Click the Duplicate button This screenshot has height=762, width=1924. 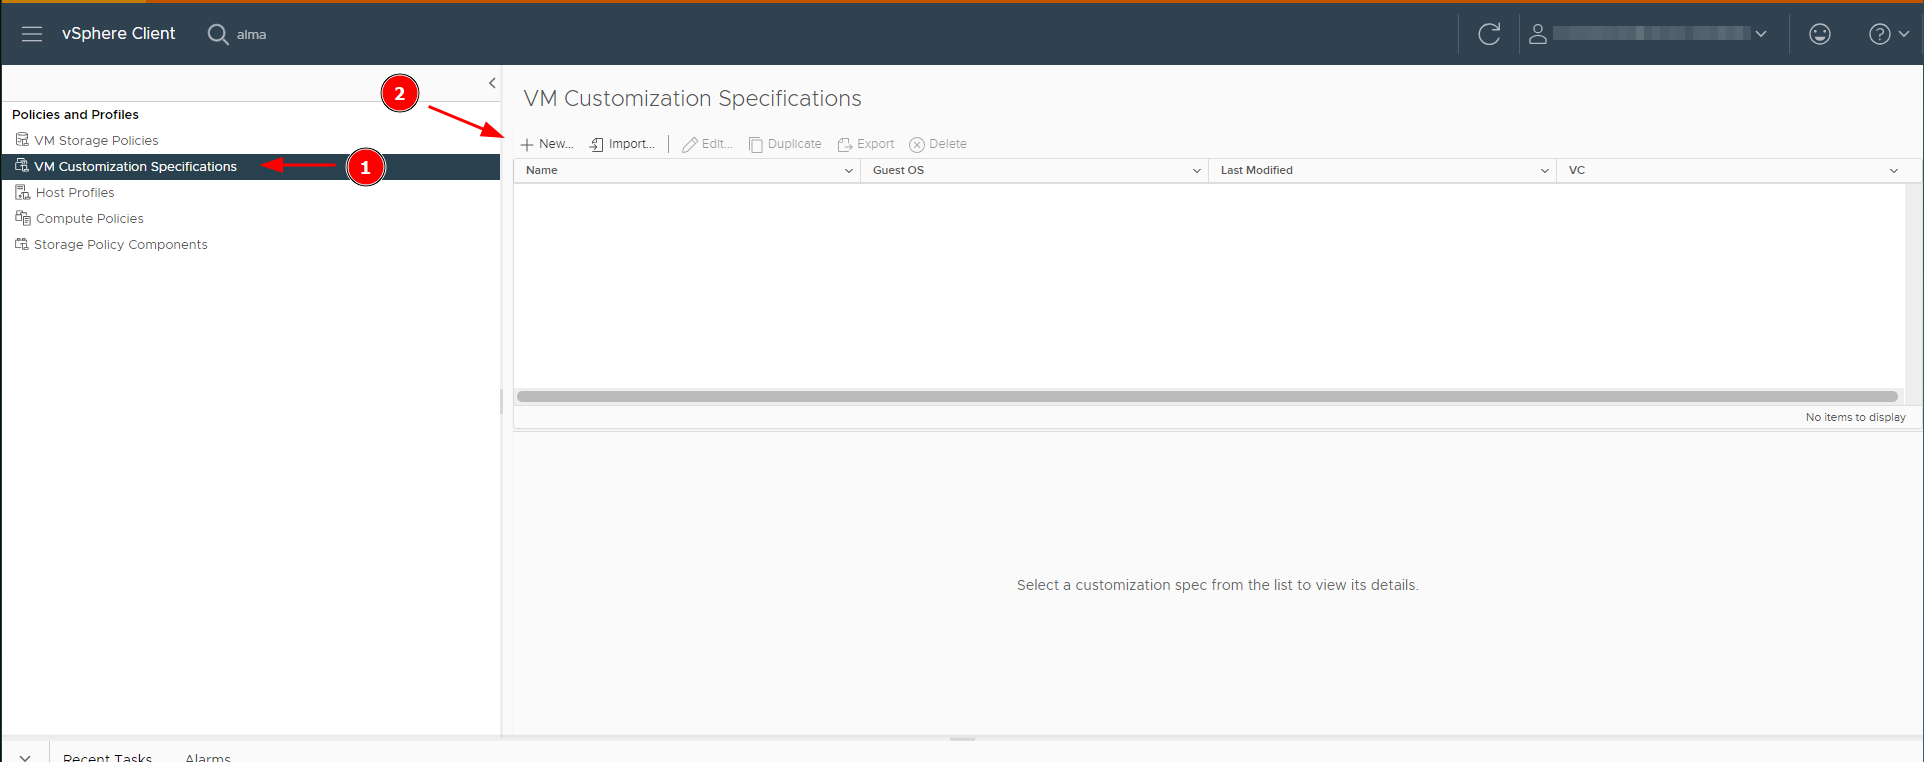point(785,144)
